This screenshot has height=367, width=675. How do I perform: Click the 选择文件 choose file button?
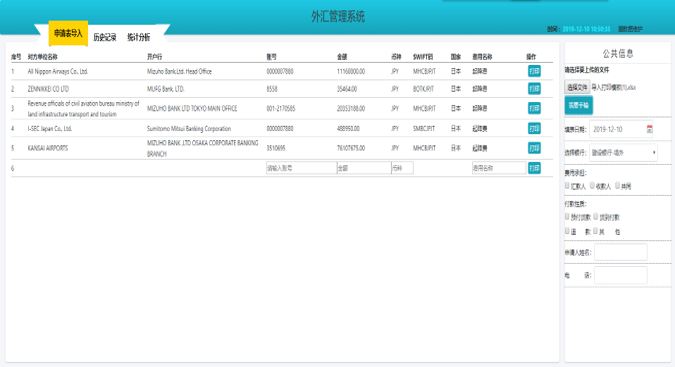pyautogui.click(x=577, y=87)
